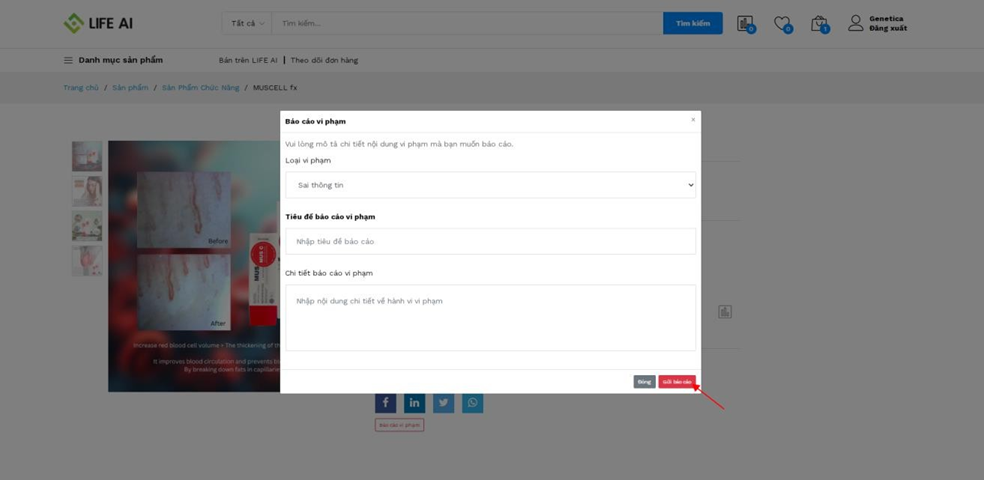
Task: Share product on LinkedIn
Action: (x=415, y=403)
